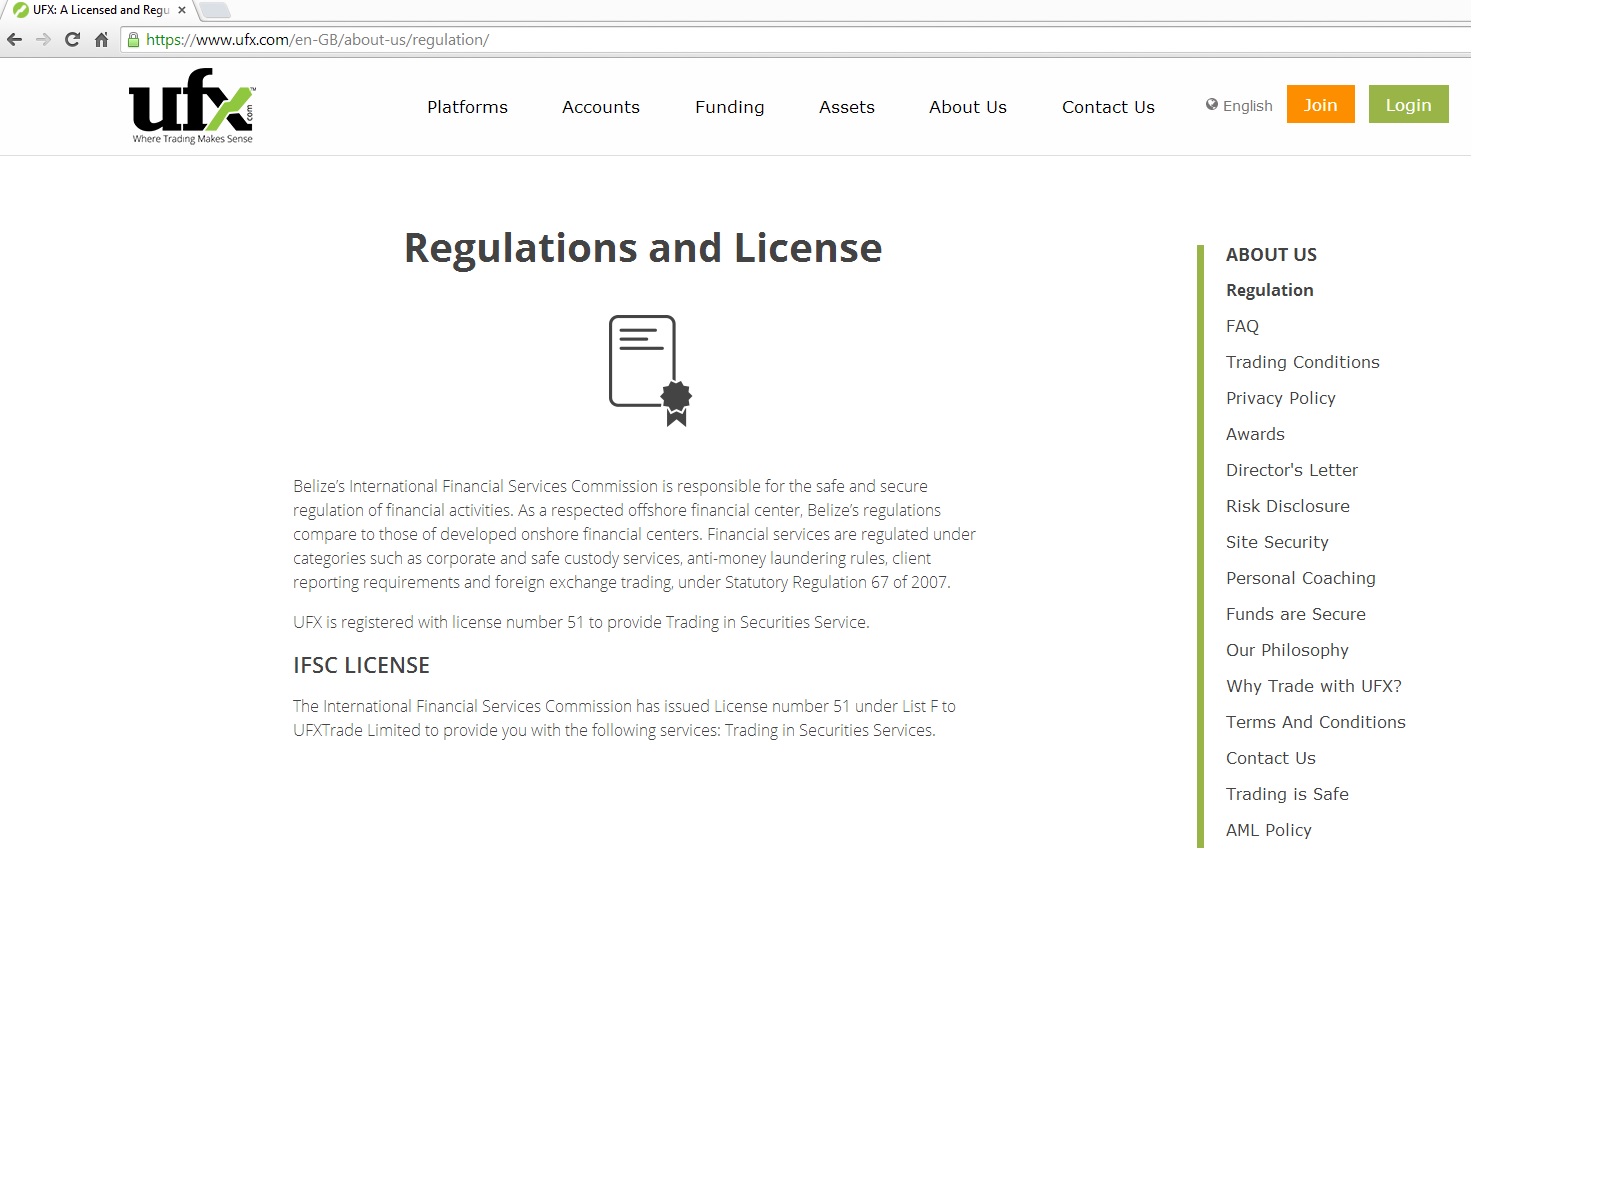Image resolution: width=1600 pixels, height=1190 pixels.
Task: Click the UFX logo
Action: click(x=192, y=106)
